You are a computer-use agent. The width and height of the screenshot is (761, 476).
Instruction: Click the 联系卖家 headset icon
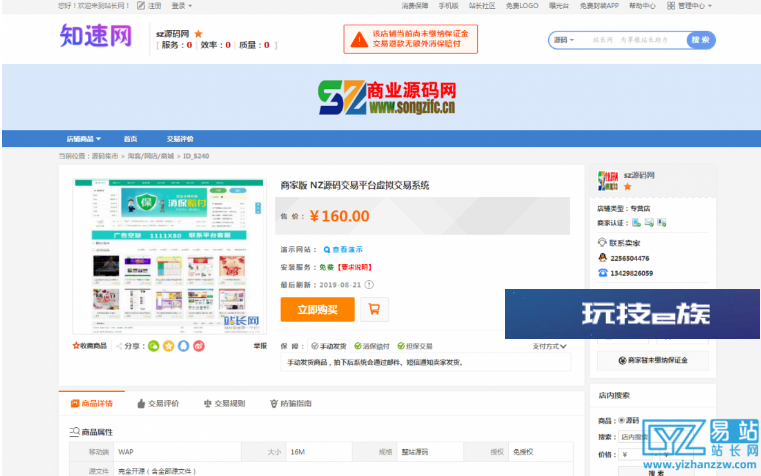pyautogui.click(x=602, y=243)
